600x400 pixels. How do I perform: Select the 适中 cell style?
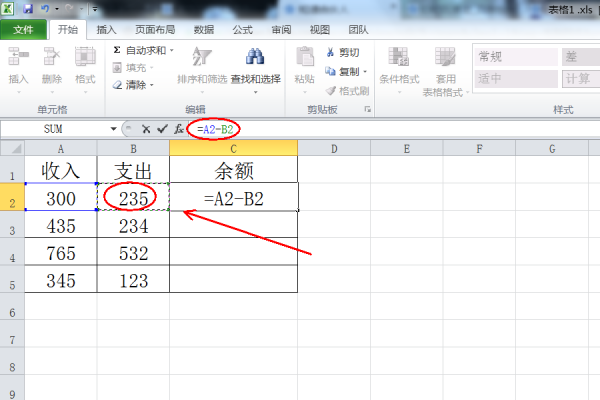(x=516, y=78)
